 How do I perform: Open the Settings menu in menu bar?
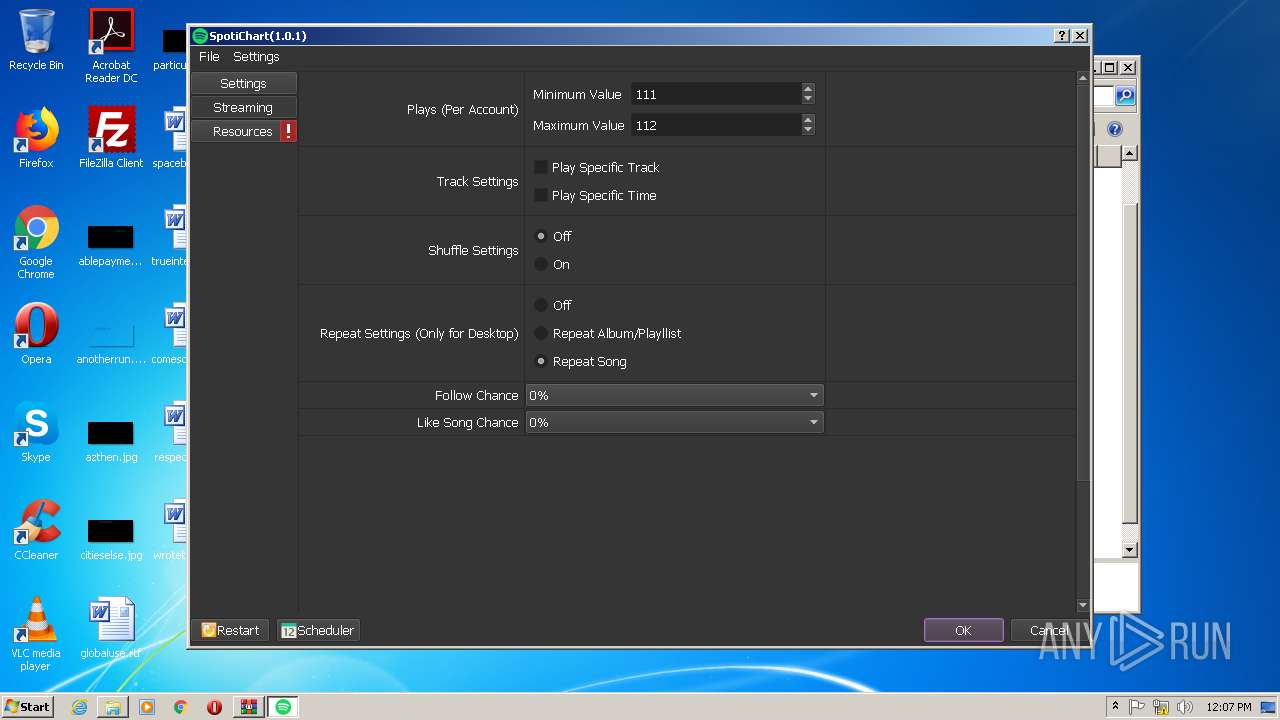(x=256, y=57)
